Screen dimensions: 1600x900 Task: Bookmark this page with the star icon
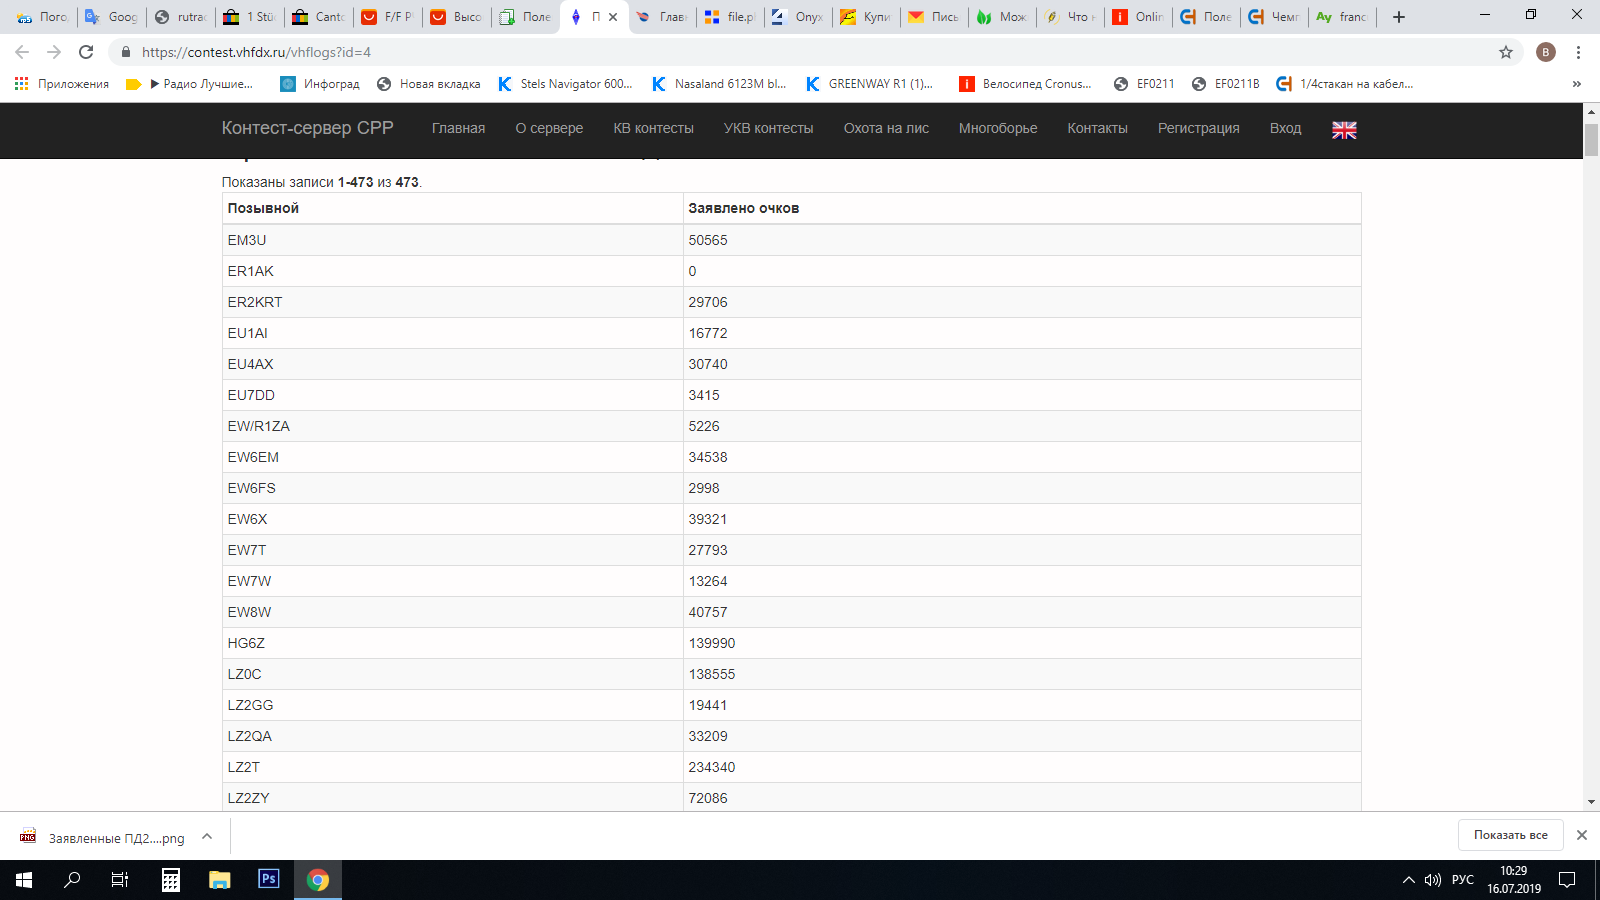1506,52
